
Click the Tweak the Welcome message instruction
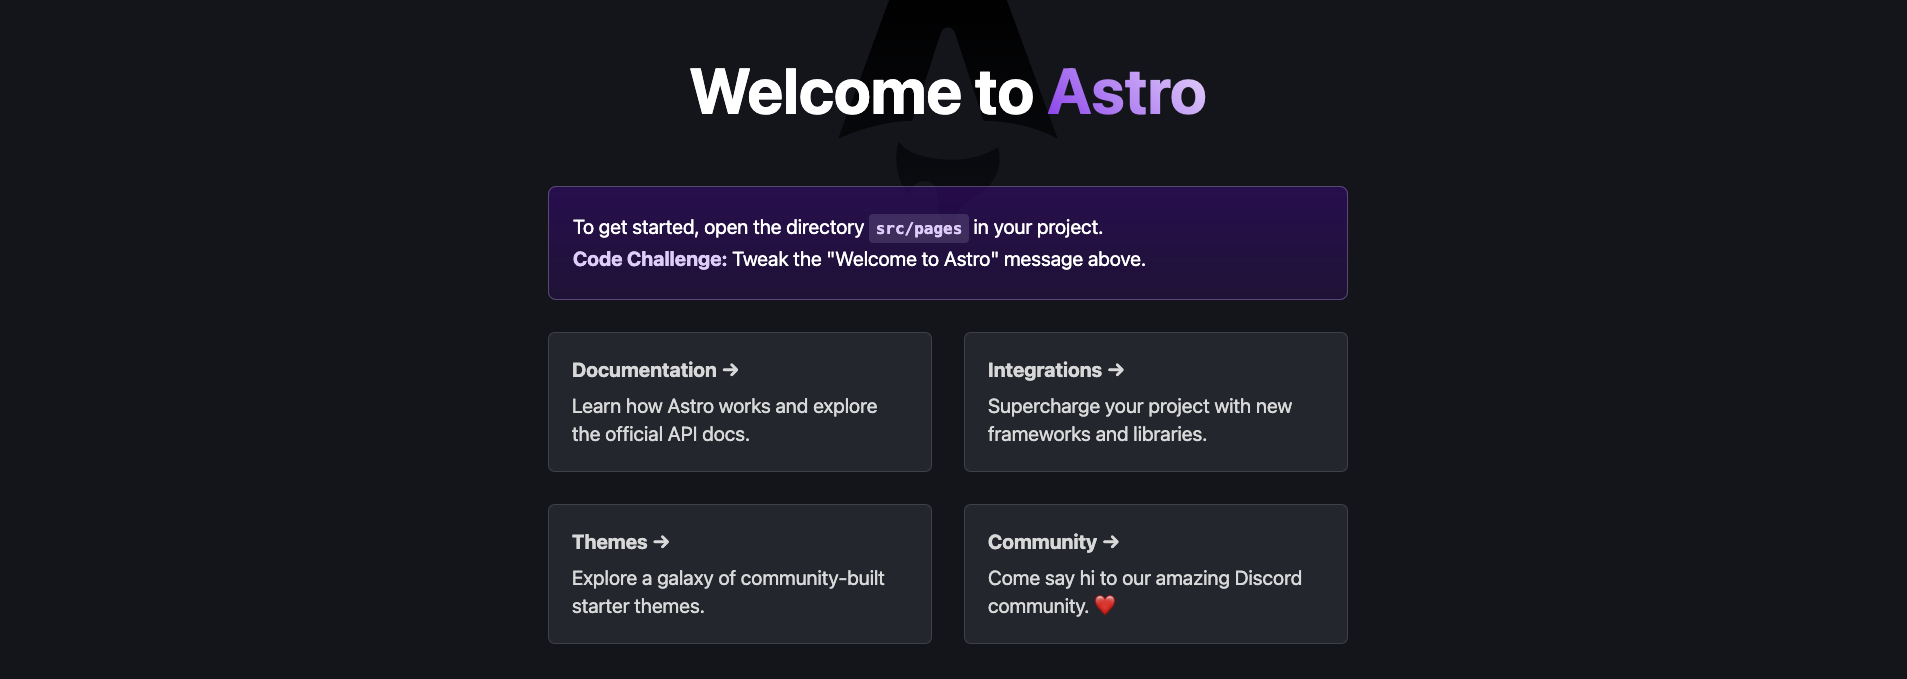[938, 259]
